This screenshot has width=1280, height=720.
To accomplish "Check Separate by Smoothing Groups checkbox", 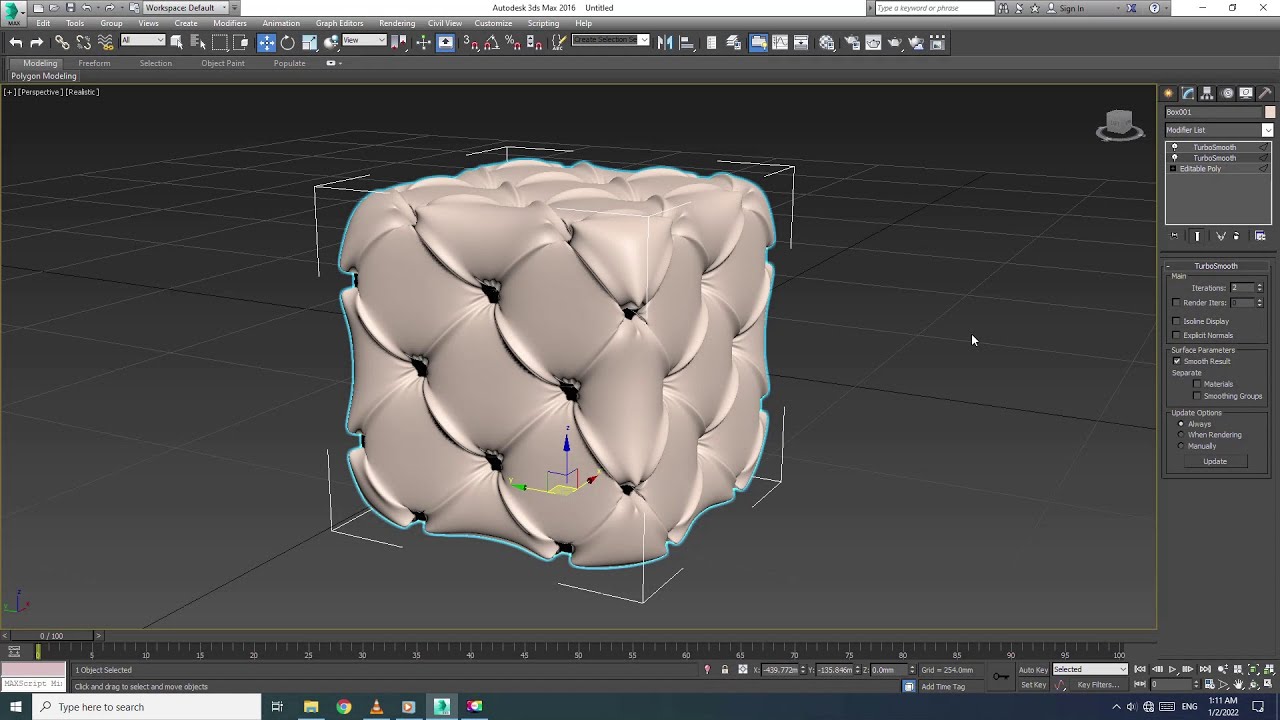I will pos(1197,396).
